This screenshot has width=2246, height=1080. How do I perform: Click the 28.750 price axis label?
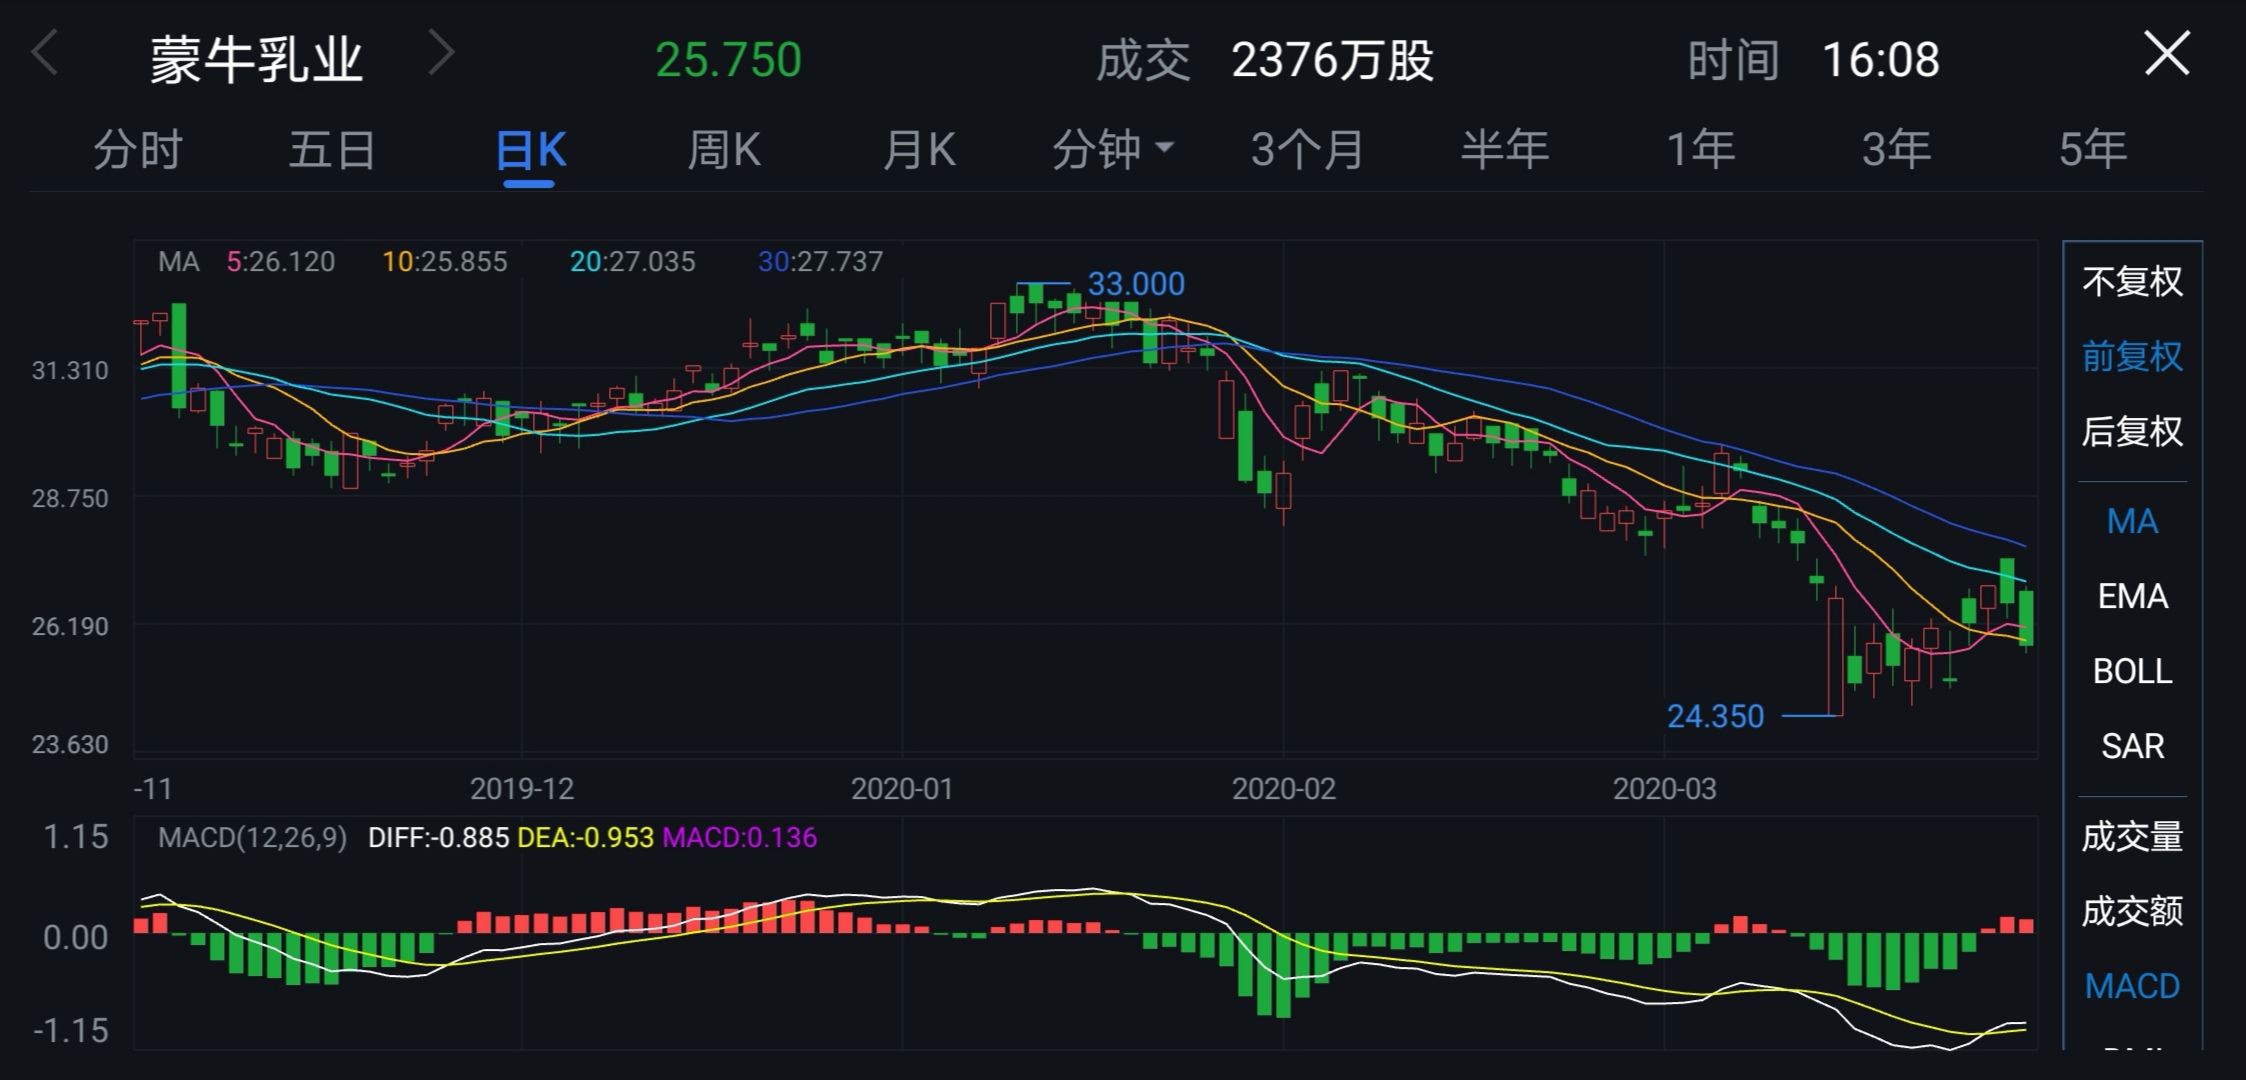click(x=70, y=499)
